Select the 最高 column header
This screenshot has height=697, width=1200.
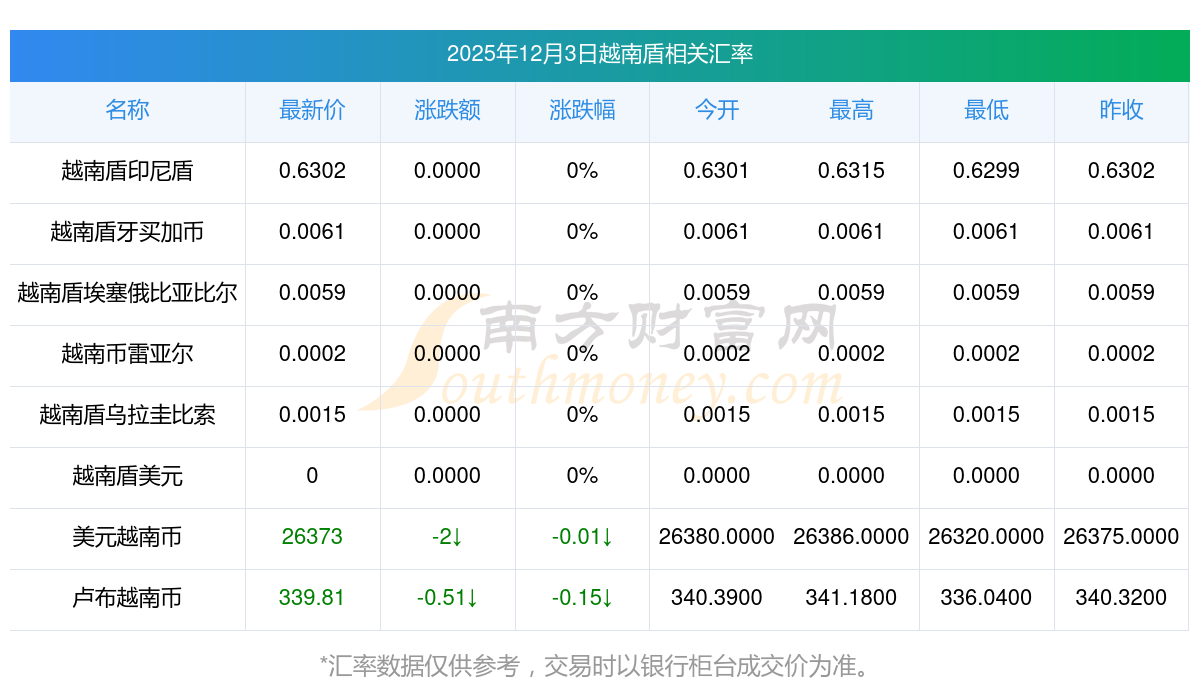point(851,110)
